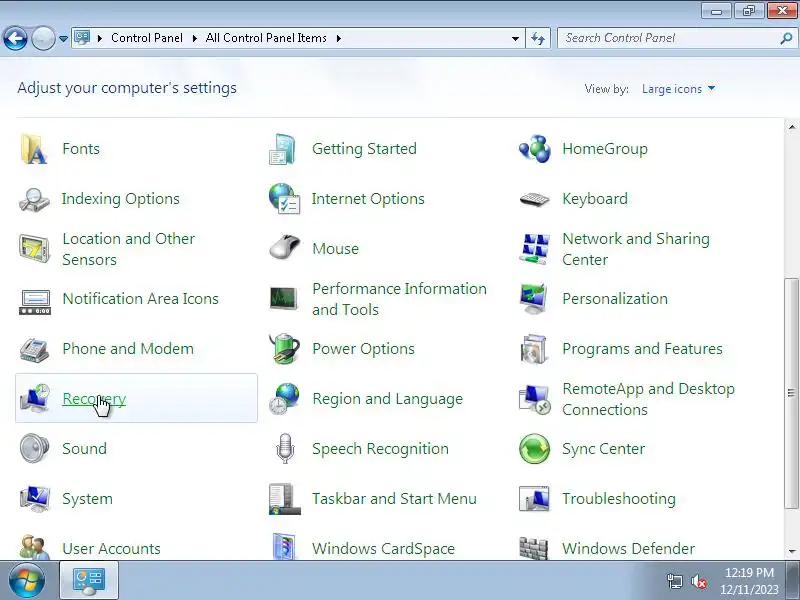The image size is (800, 600).
Task: Open the Getting Started link
Action: coord(364,149)
